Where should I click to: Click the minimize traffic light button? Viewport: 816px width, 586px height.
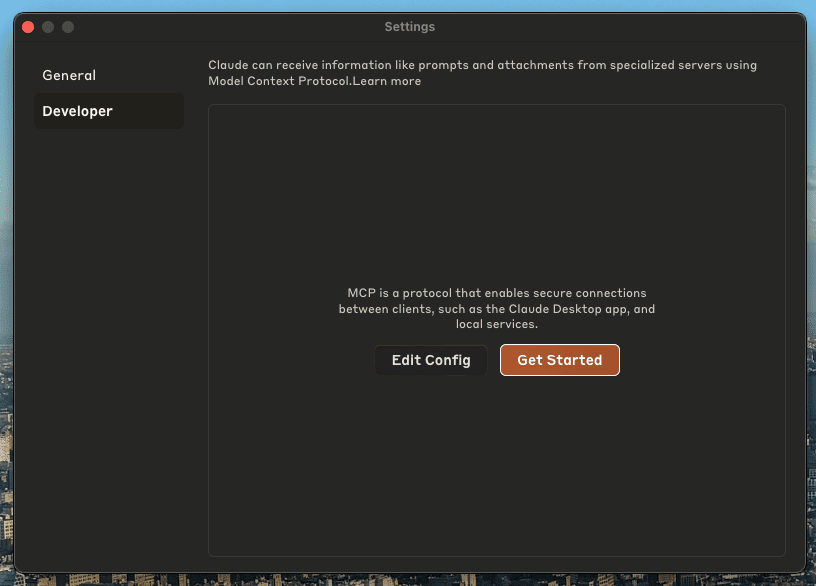(47, 27)
